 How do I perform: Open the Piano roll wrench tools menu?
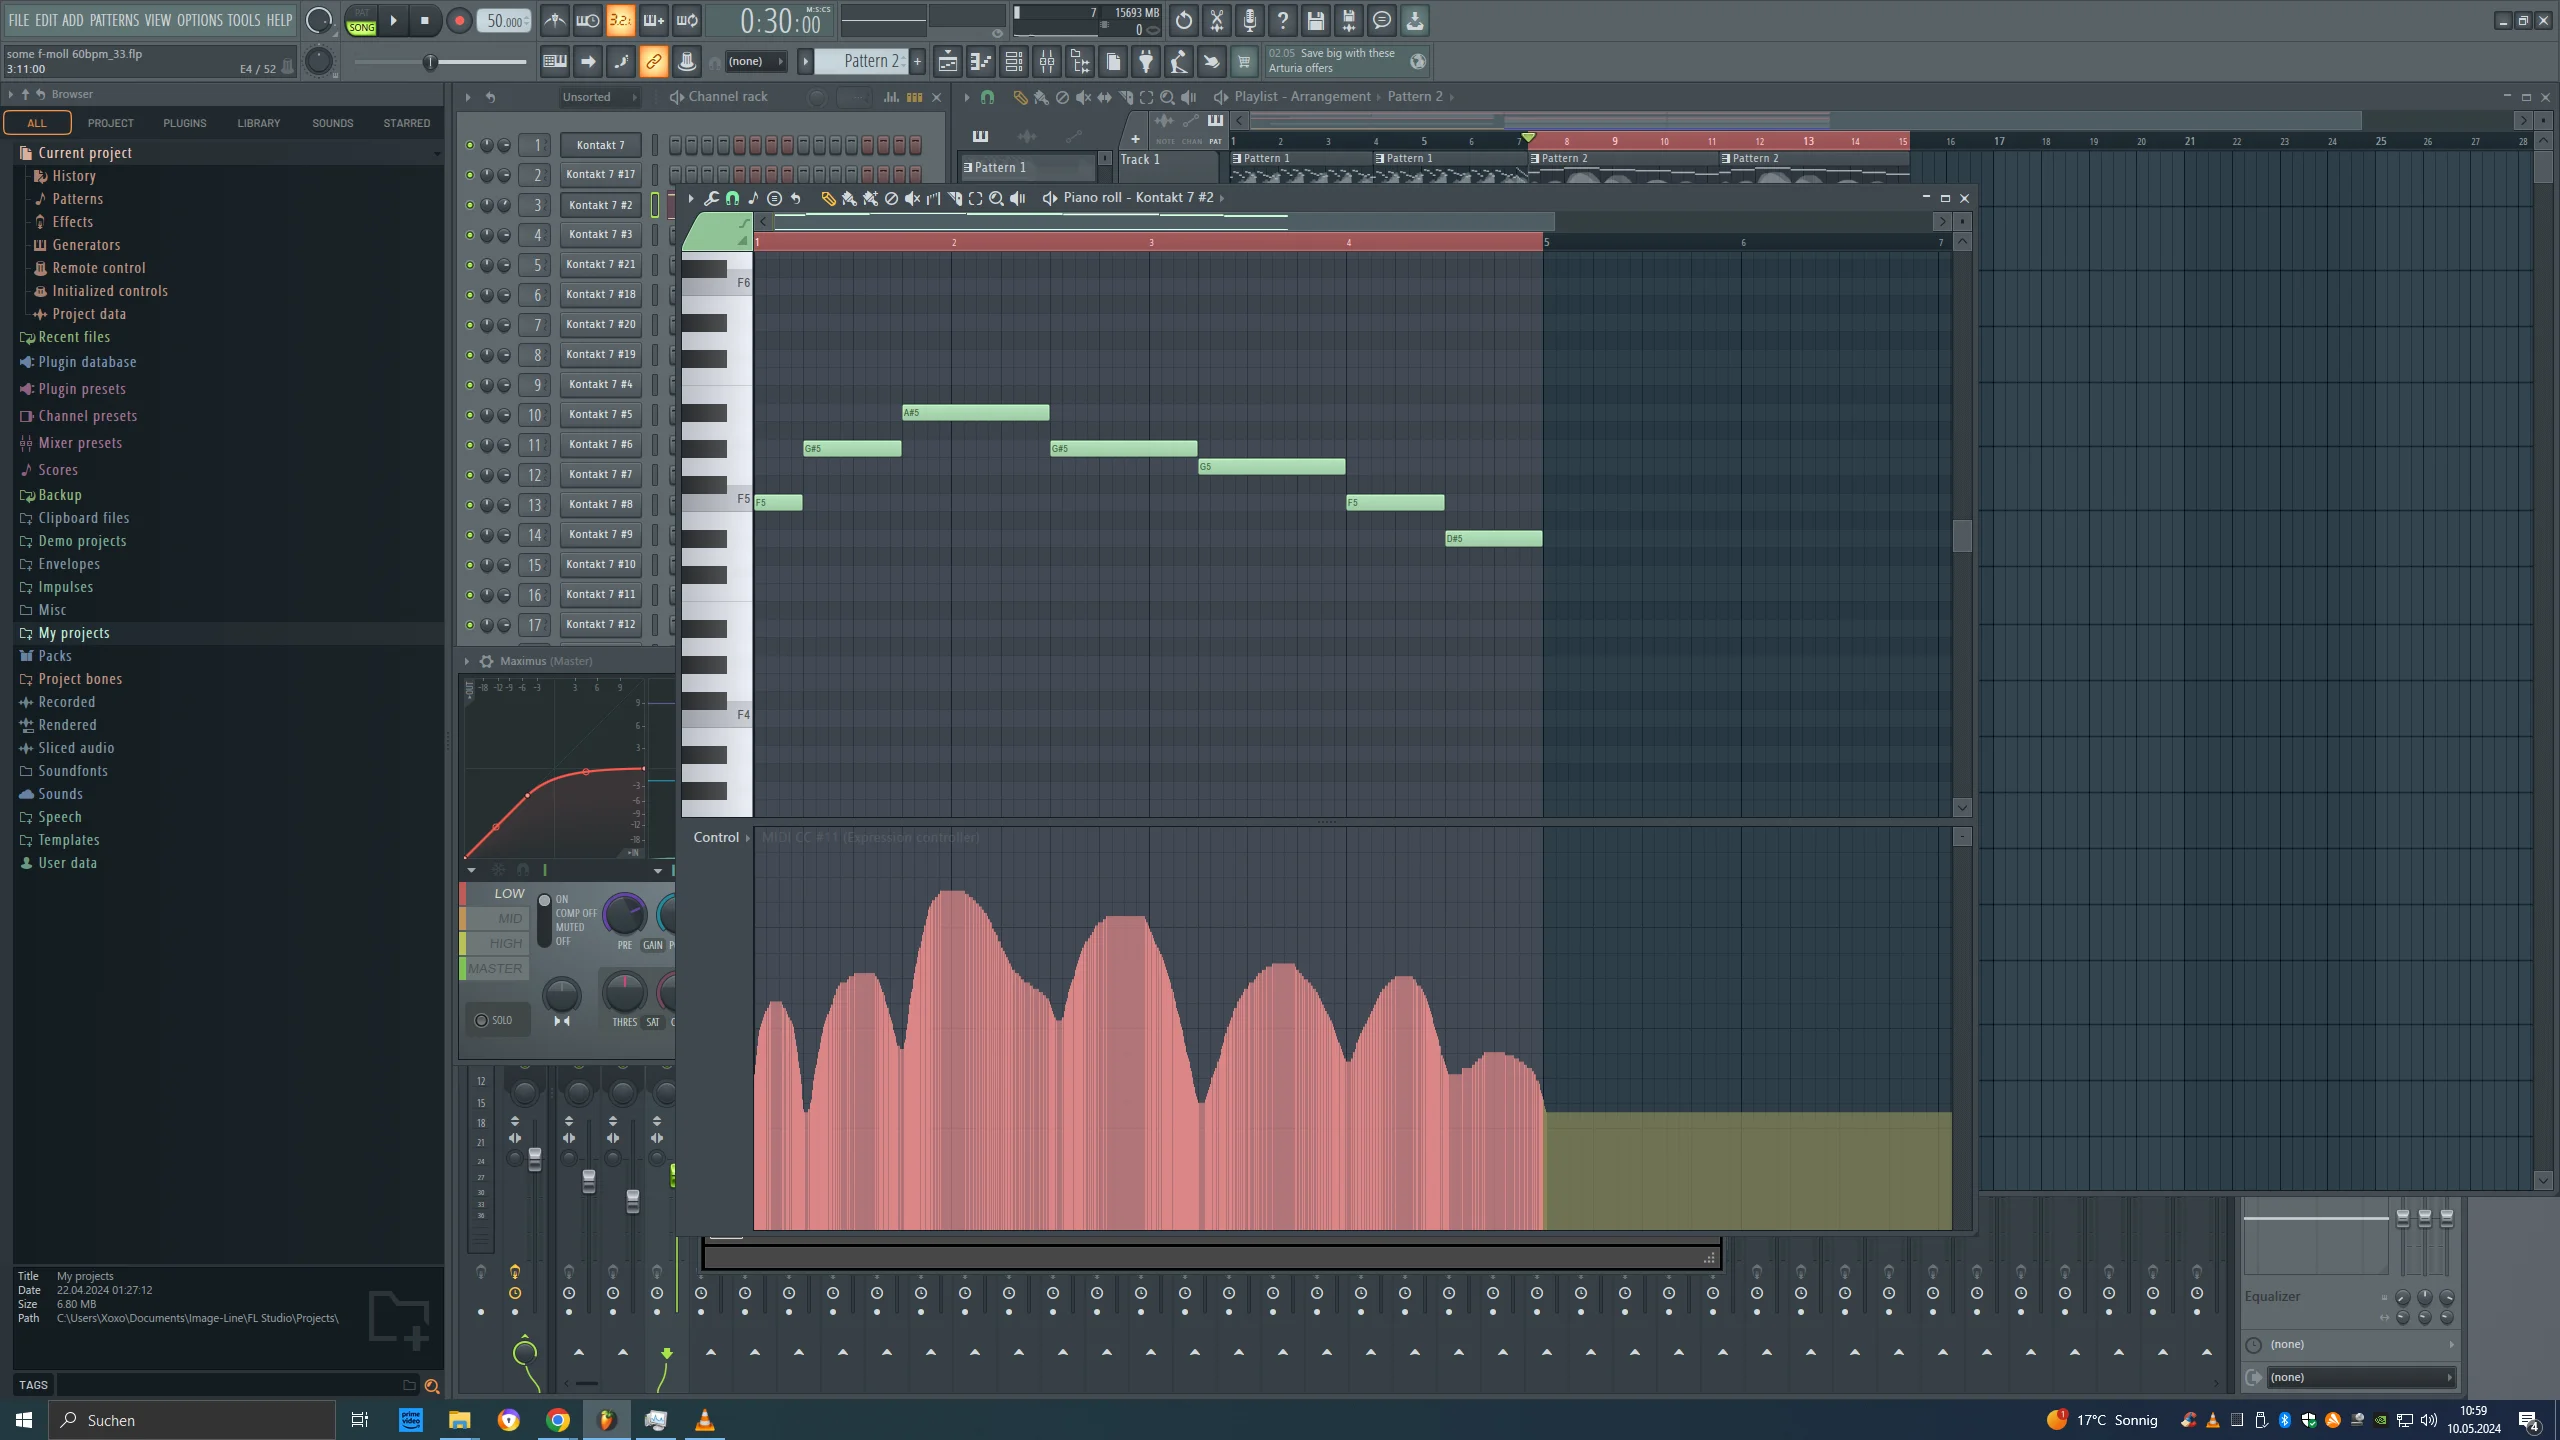click(711, 198)
